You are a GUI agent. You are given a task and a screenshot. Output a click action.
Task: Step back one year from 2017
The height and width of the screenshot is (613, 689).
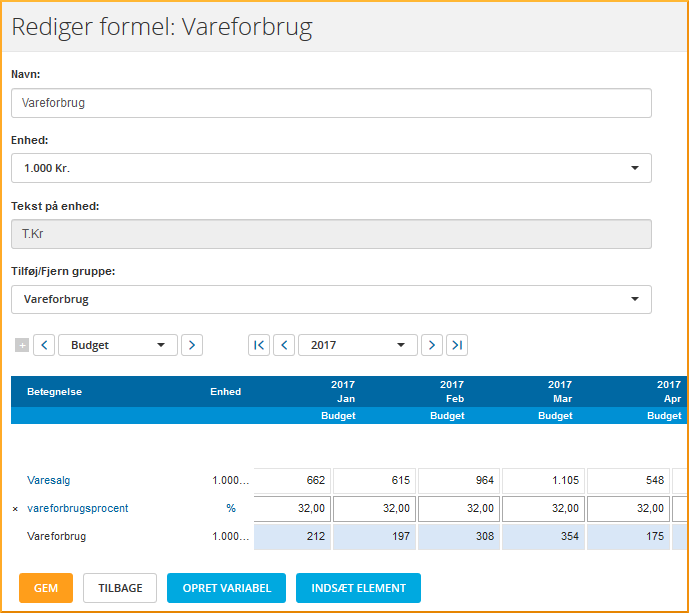click(284, 345)
